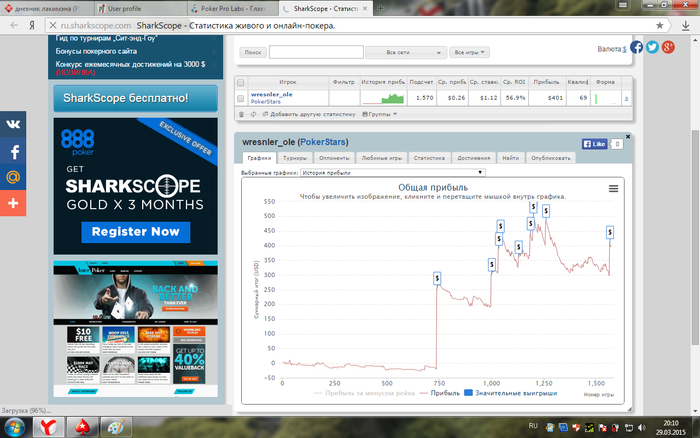Open 'История прибыли' graph selector
700x438 pixels.
point(393,172)
